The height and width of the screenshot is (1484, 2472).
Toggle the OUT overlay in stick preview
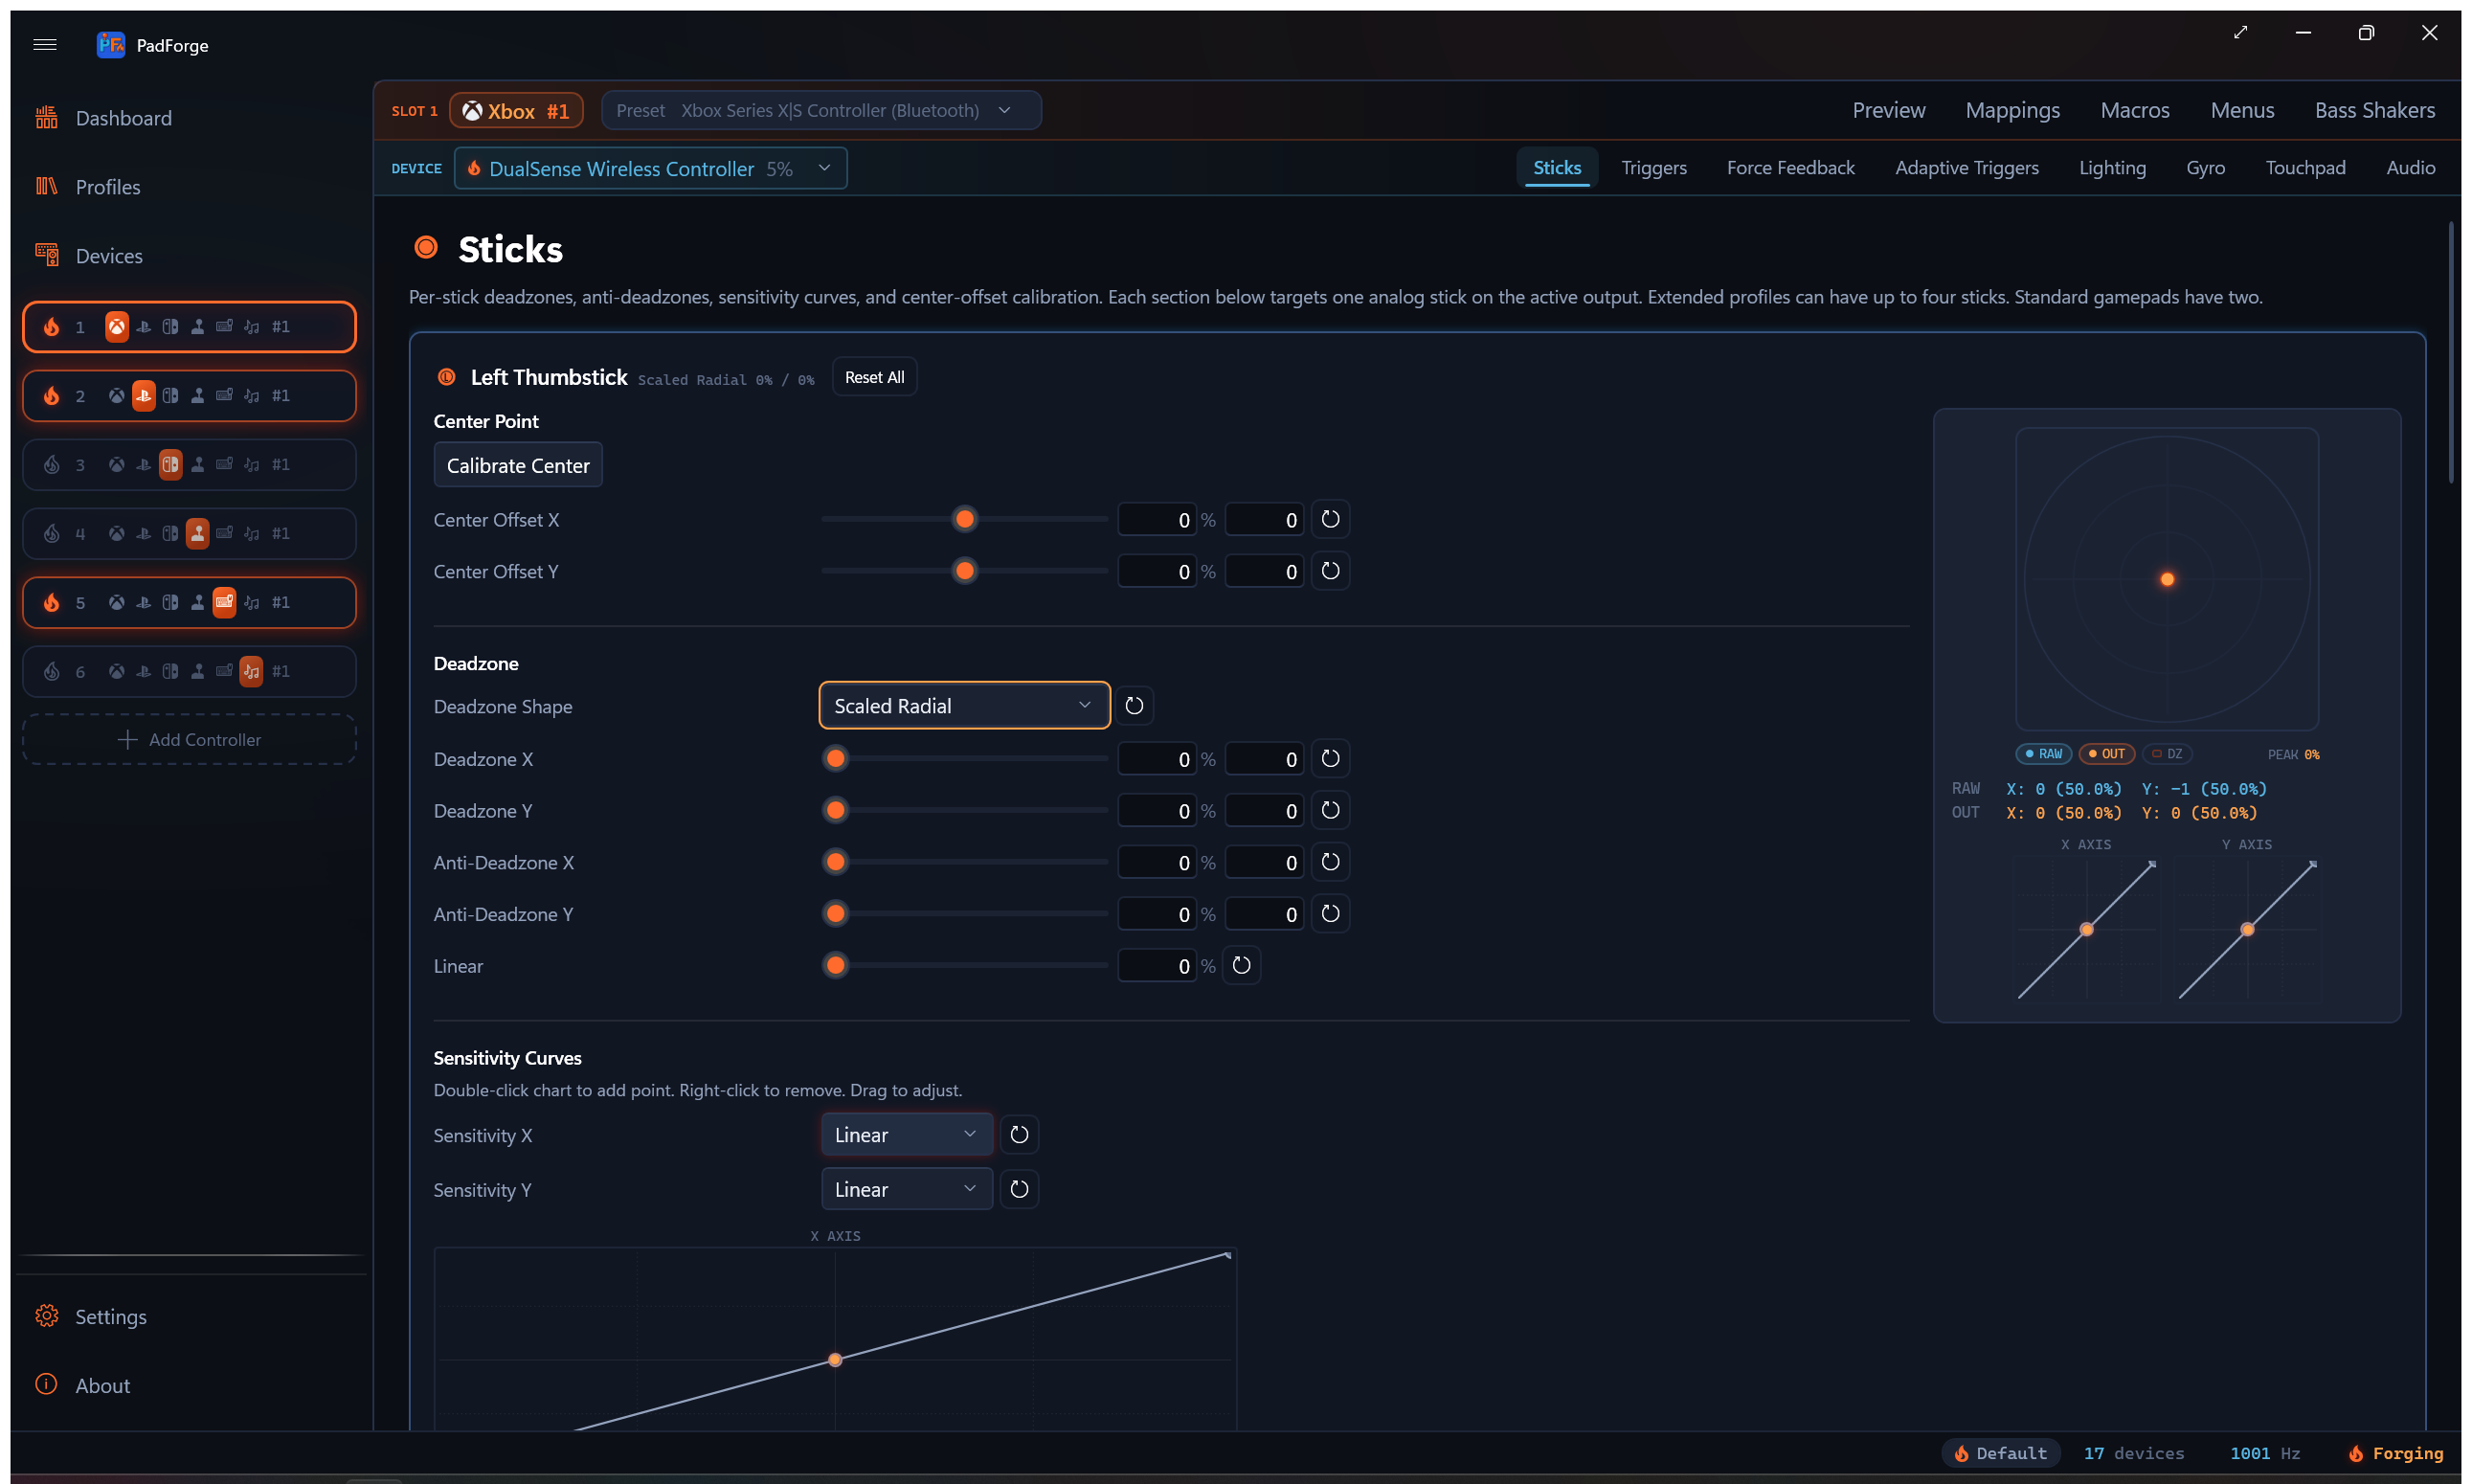(2106, 754)
